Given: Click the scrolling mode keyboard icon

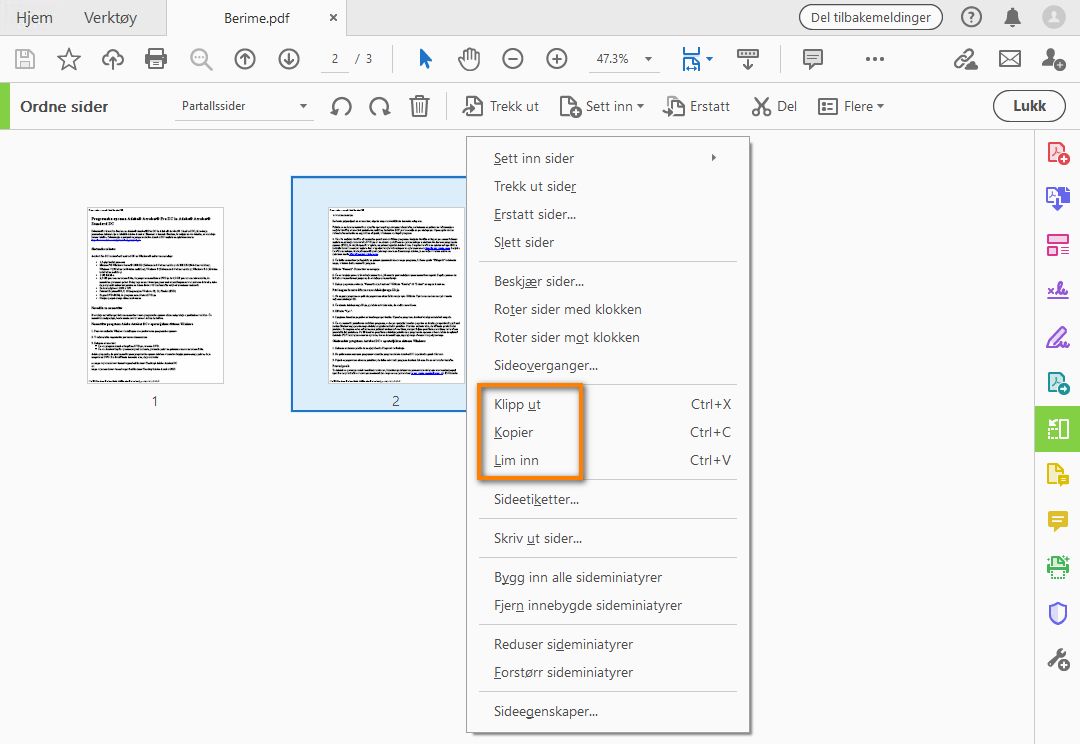Looking at the screenshot, I should (747, 59).
